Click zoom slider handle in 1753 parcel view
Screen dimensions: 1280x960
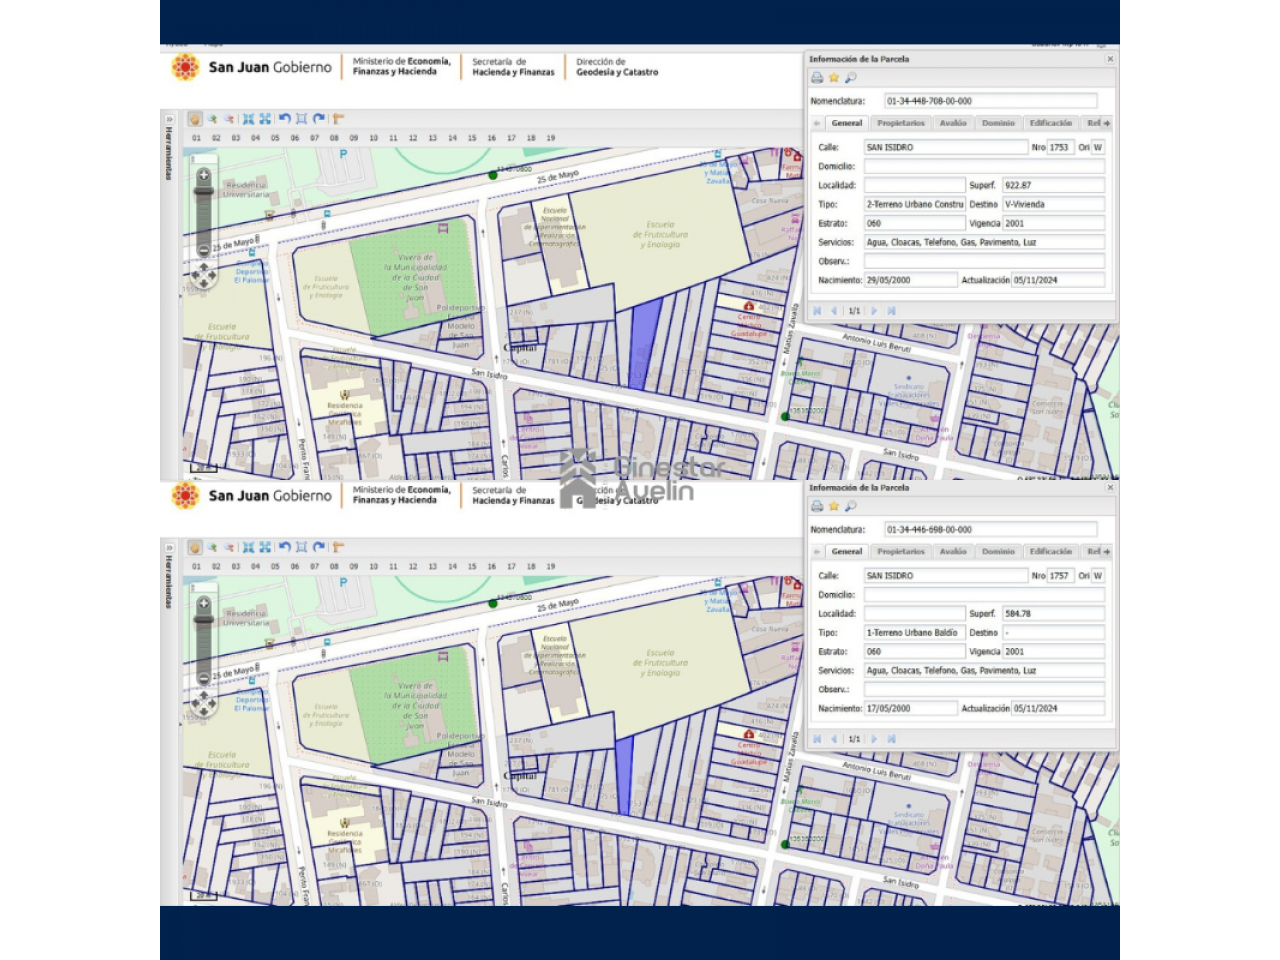click(x=204, y=192)
